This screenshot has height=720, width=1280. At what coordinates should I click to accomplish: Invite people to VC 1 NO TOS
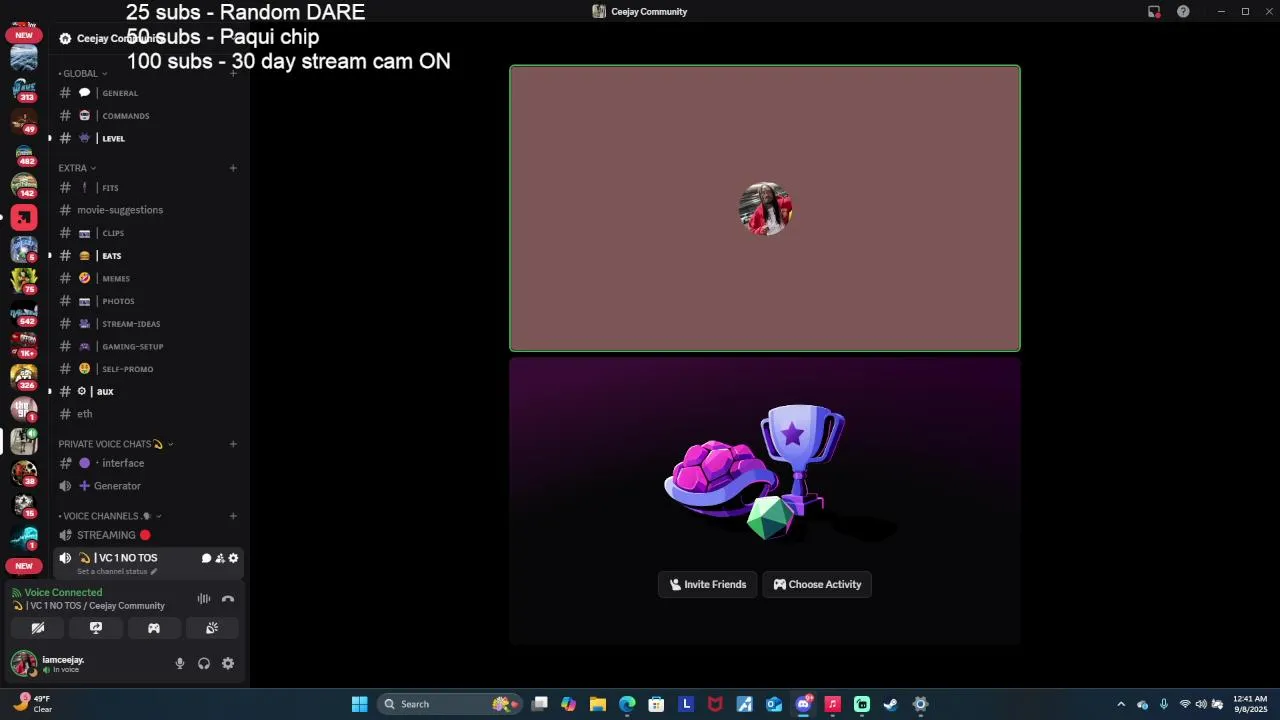[x=220, y=558]
